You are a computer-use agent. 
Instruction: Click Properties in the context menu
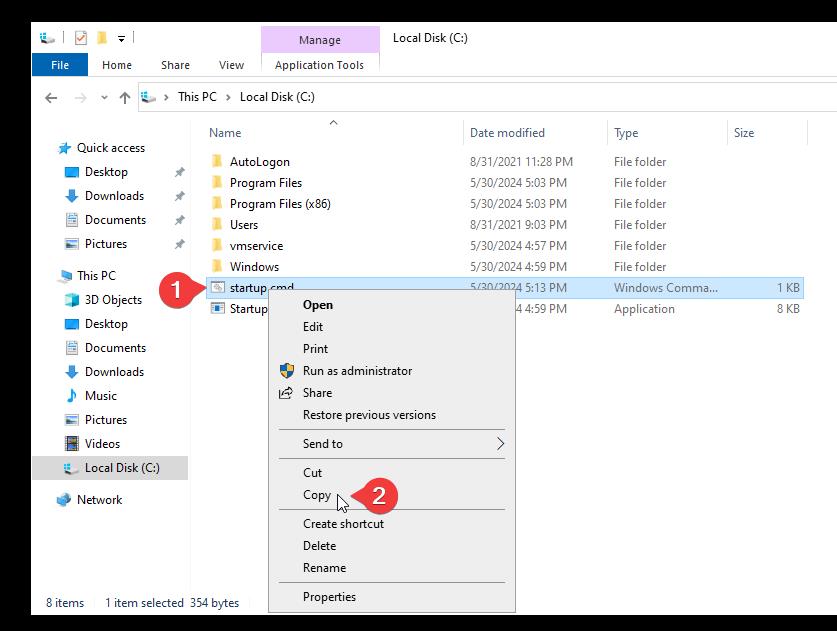click(x=329, y=596)
